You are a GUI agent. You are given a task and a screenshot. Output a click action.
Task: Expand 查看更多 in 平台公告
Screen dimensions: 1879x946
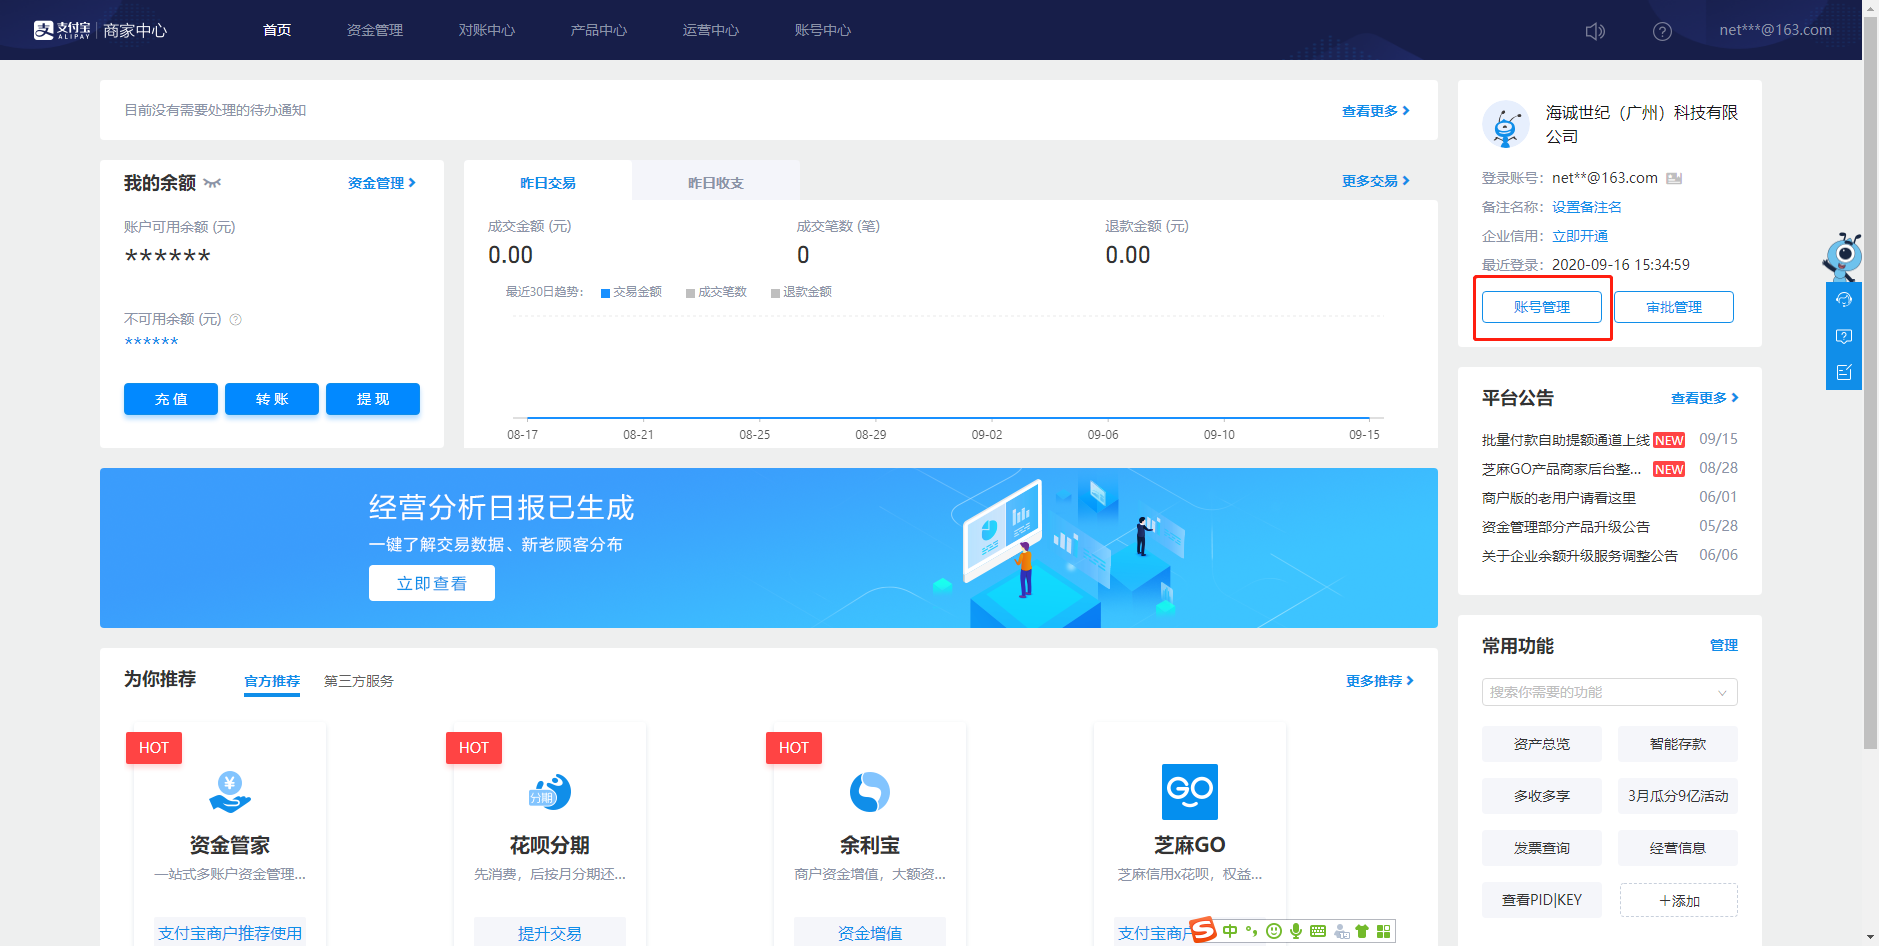[x=1705, y=398]
